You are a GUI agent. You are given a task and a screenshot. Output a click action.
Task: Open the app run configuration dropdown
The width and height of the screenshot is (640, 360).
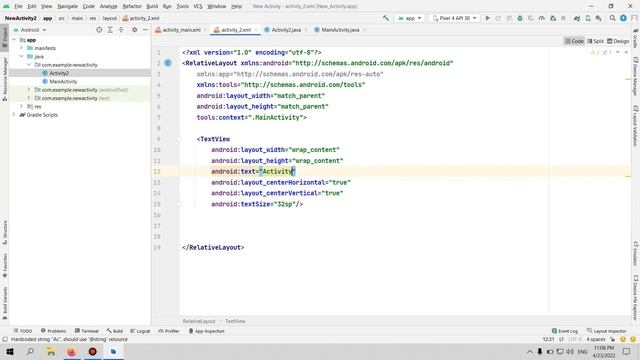coord(410,18)
